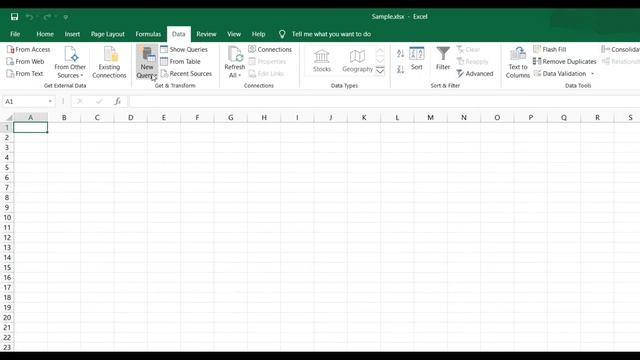Sort A to Z ascending
640x360 pixels.
click(x=400, y=53)
